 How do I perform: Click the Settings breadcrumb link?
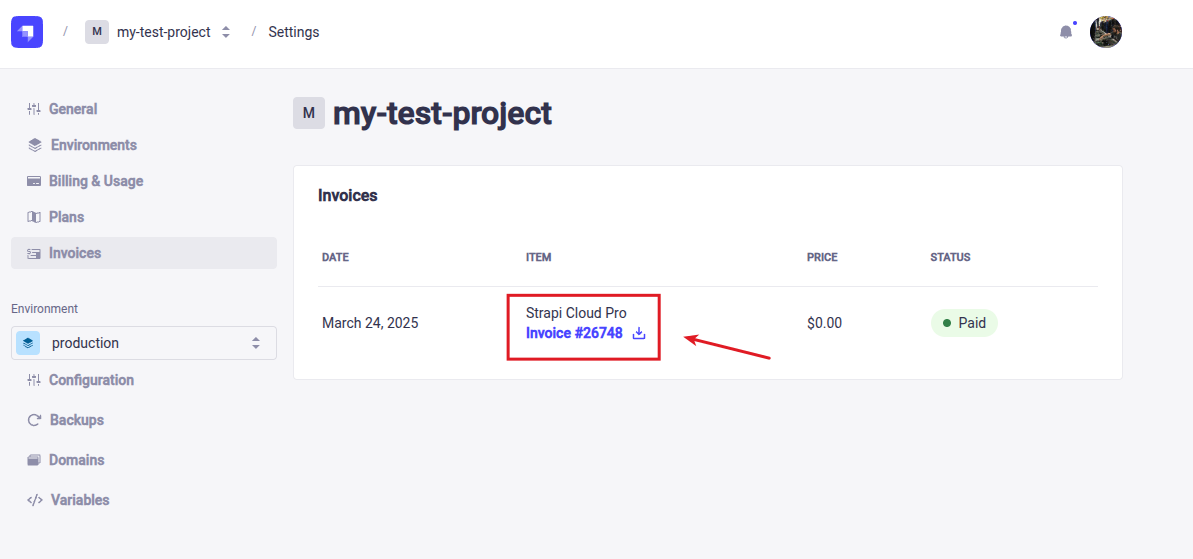[x=293, y=32]
